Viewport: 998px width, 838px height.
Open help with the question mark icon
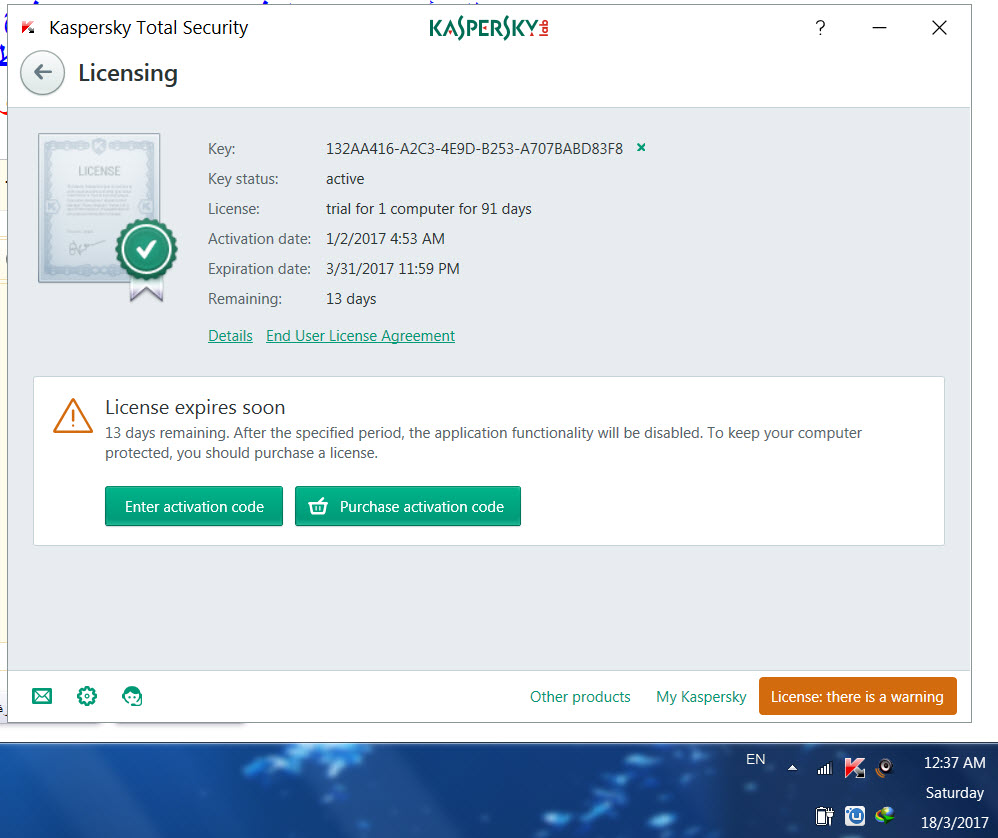point(820,28)
